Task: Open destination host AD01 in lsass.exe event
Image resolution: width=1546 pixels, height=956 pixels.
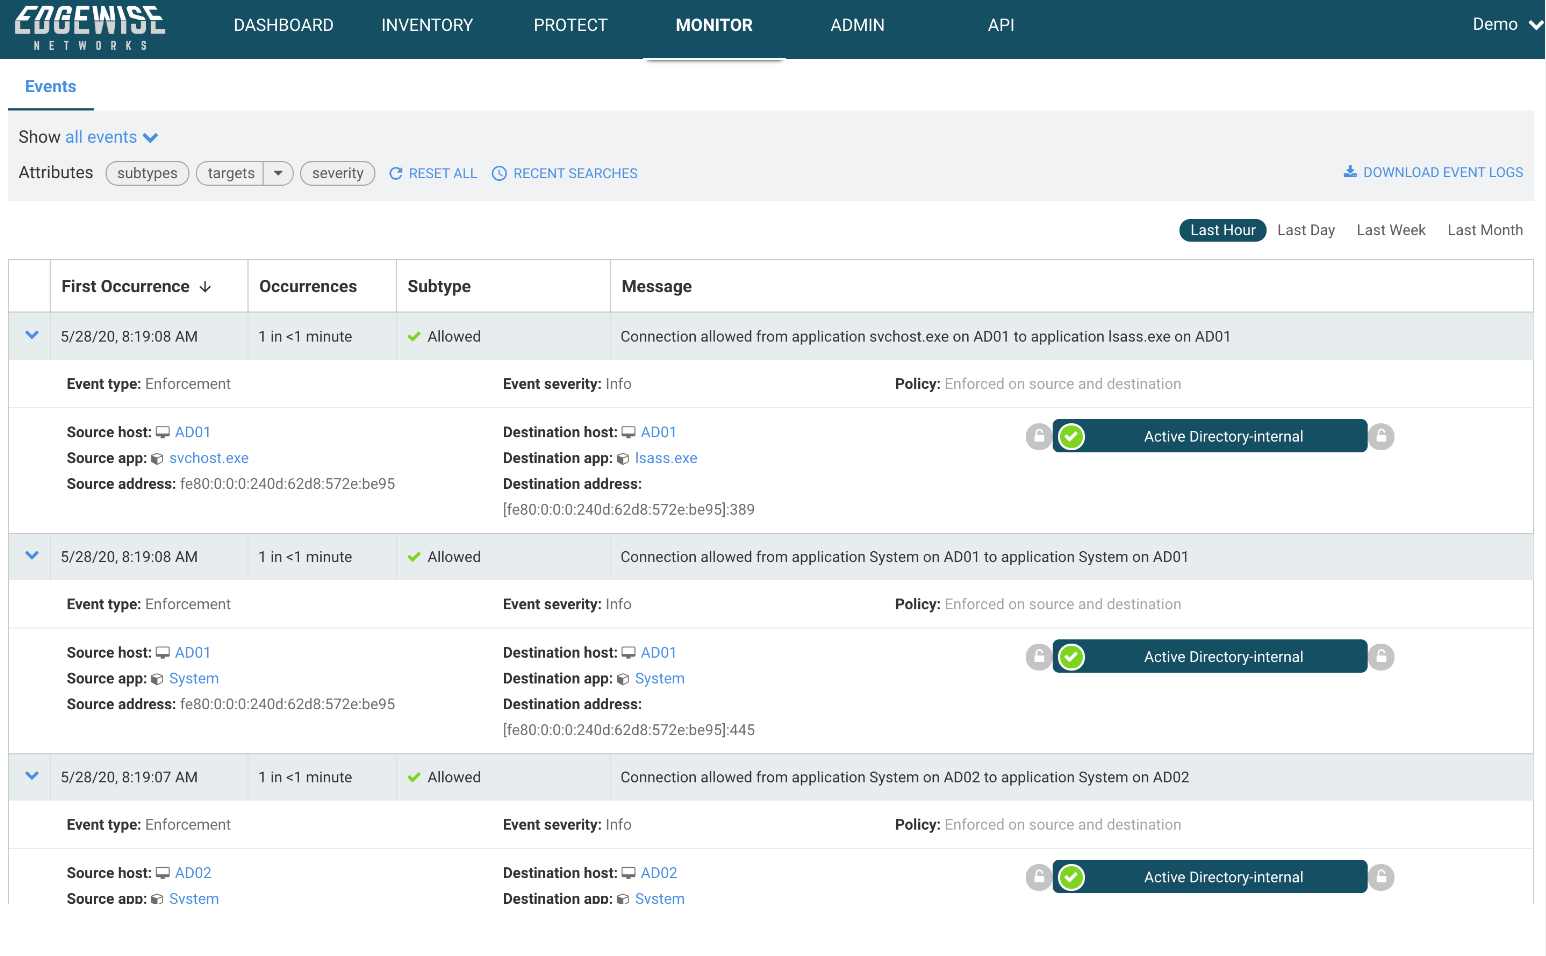Action: (659, 432)
